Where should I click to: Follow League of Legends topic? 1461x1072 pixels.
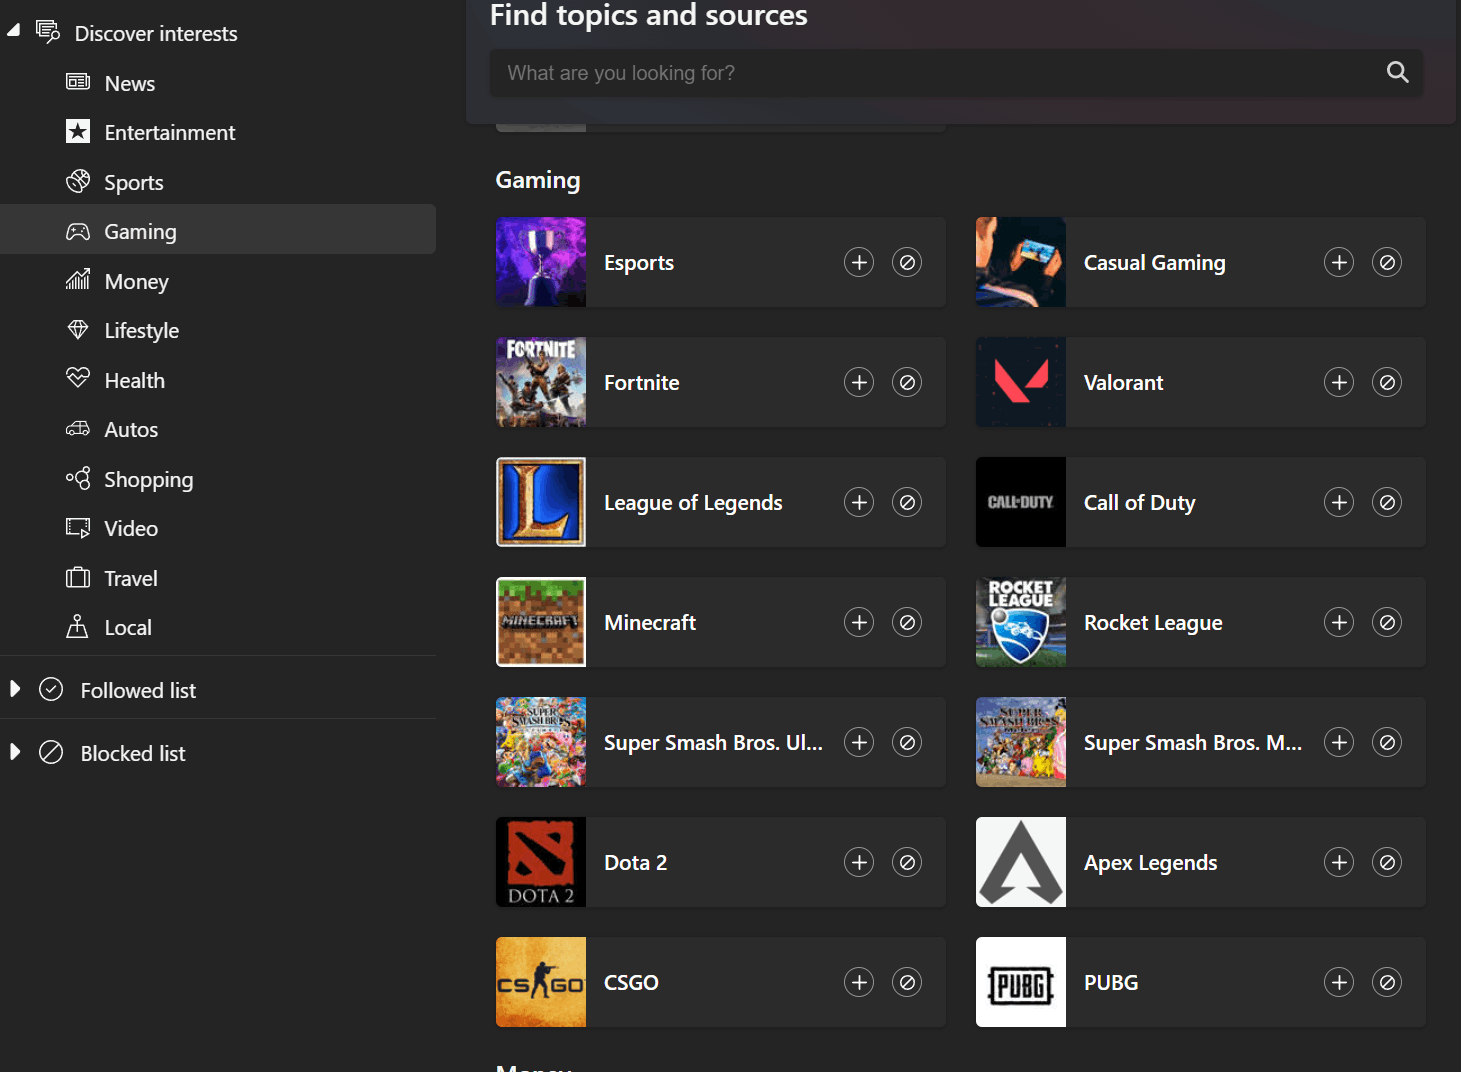[859, 502]
